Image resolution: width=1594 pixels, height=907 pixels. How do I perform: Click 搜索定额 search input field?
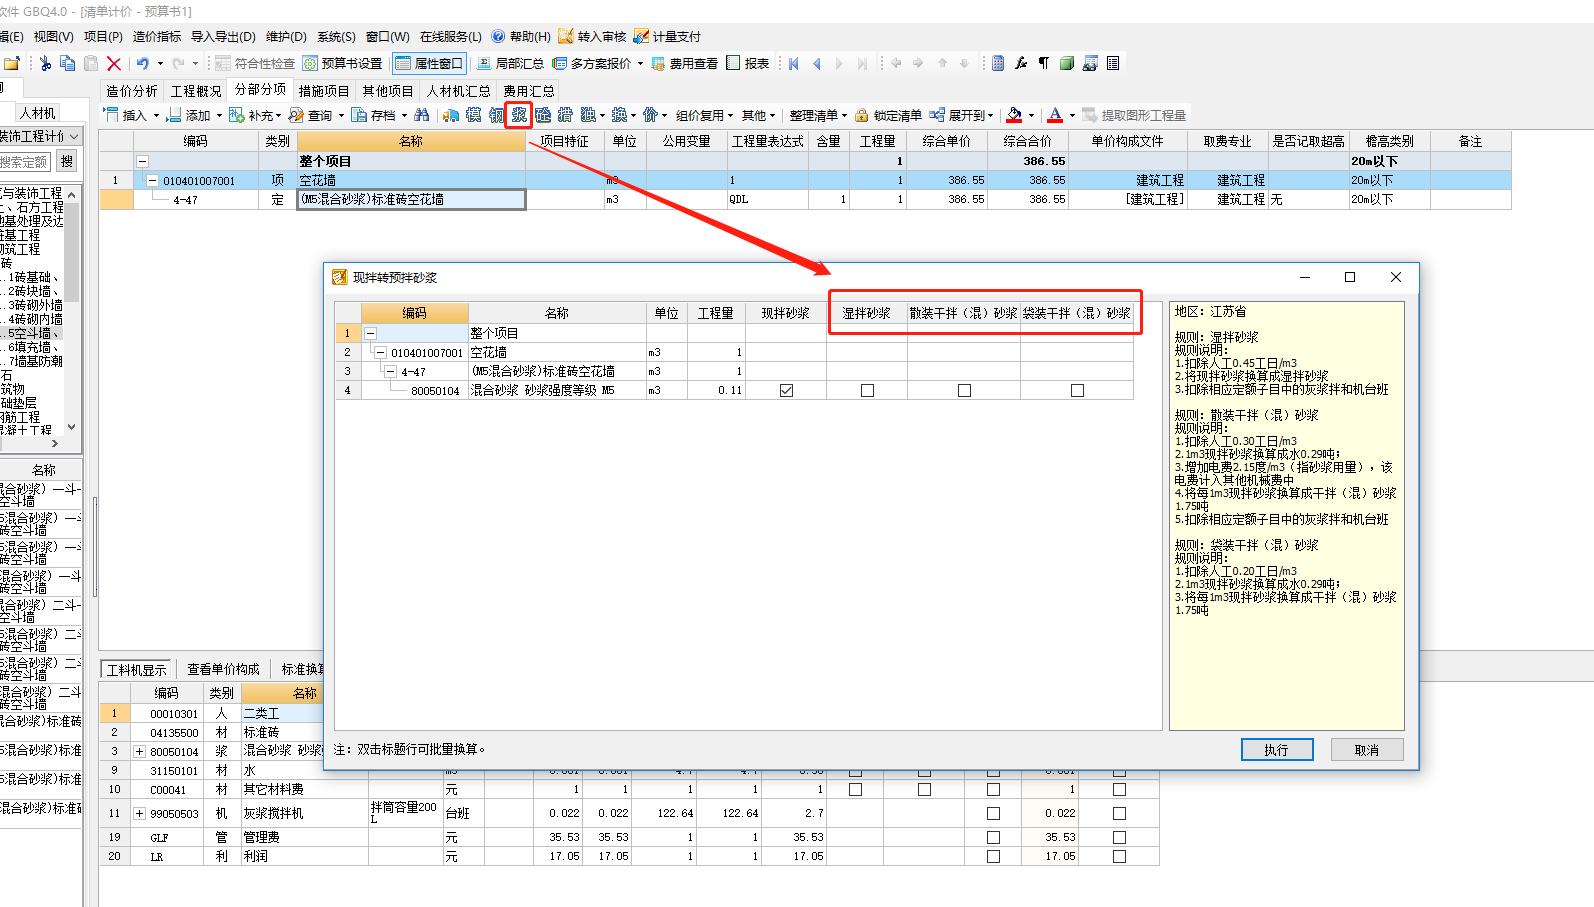point(24,161)
